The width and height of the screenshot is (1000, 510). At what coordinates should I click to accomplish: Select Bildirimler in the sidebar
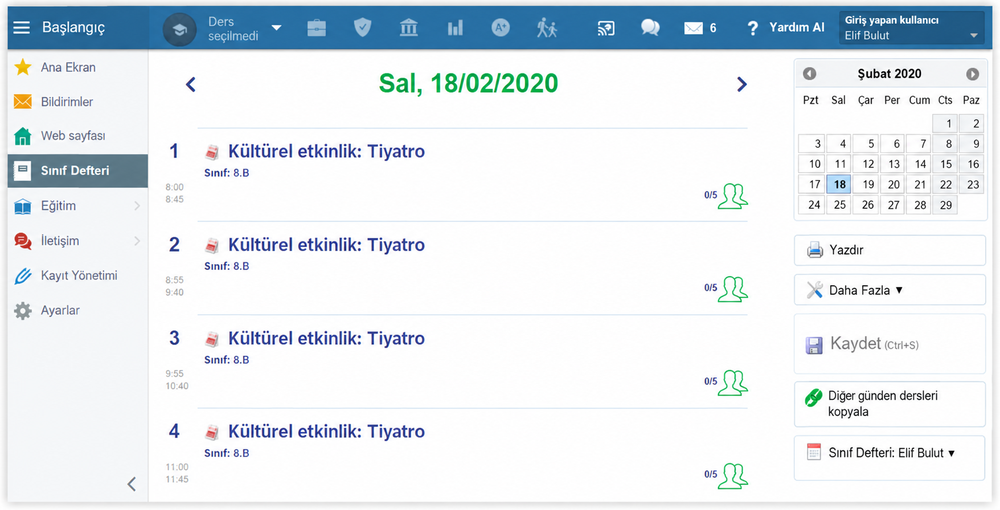coord(77,101)
